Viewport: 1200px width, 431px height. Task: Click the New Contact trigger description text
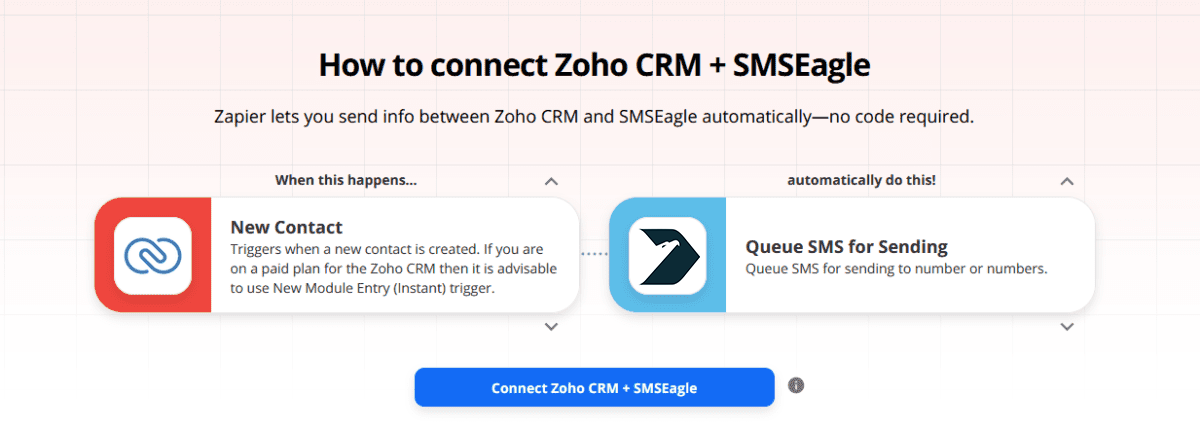(394, 269)
